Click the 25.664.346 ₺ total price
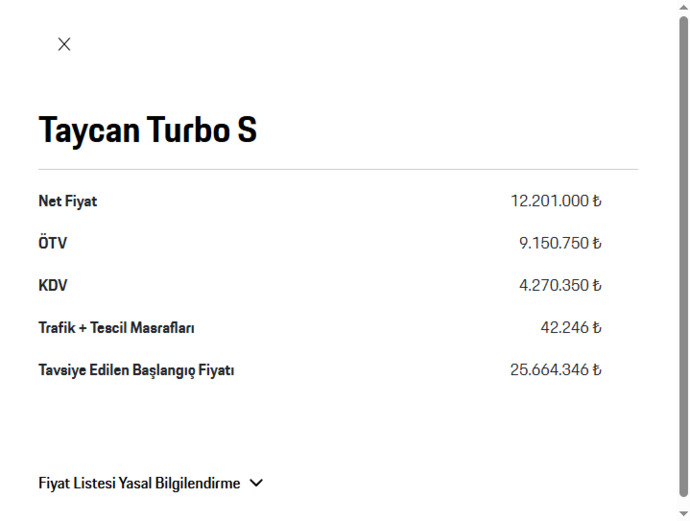The image size is (690, 521). click(x=556, y=370)
